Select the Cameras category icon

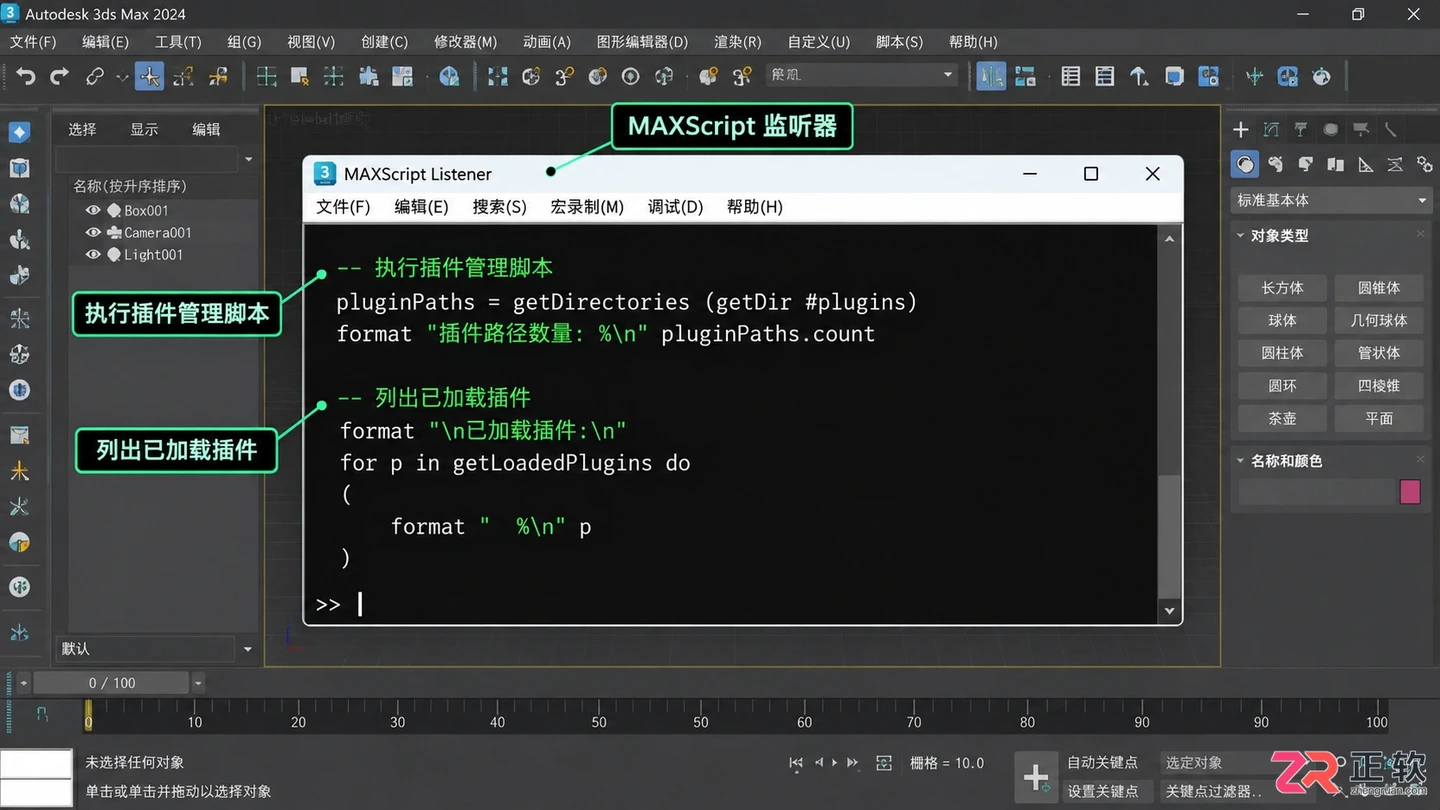pyautogui.click(x=1336, y=164)
